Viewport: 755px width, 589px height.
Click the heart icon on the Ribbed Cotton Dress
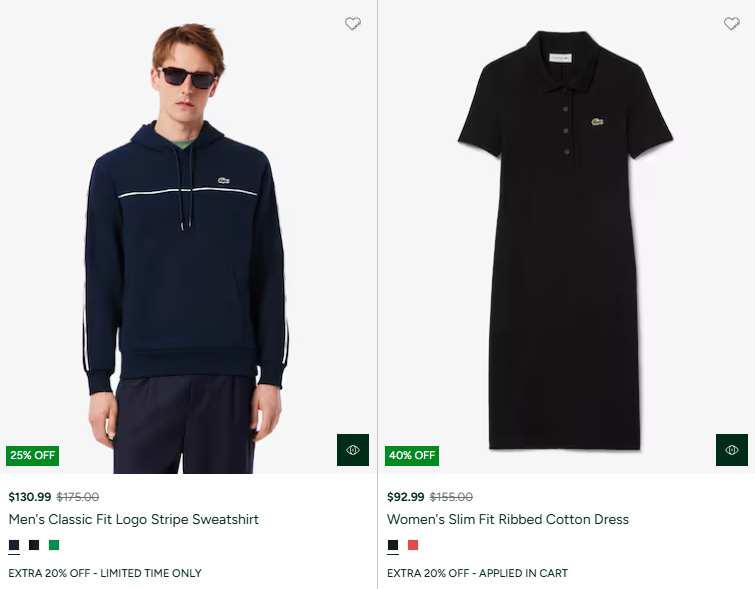731,24
